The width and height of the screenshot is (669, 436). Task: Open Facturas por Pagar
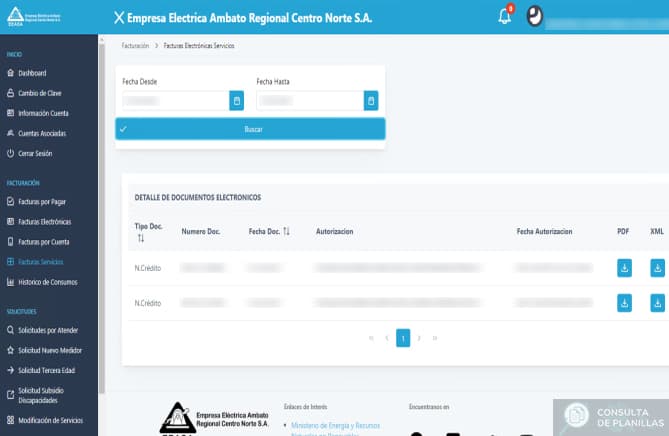pos(36,202)
